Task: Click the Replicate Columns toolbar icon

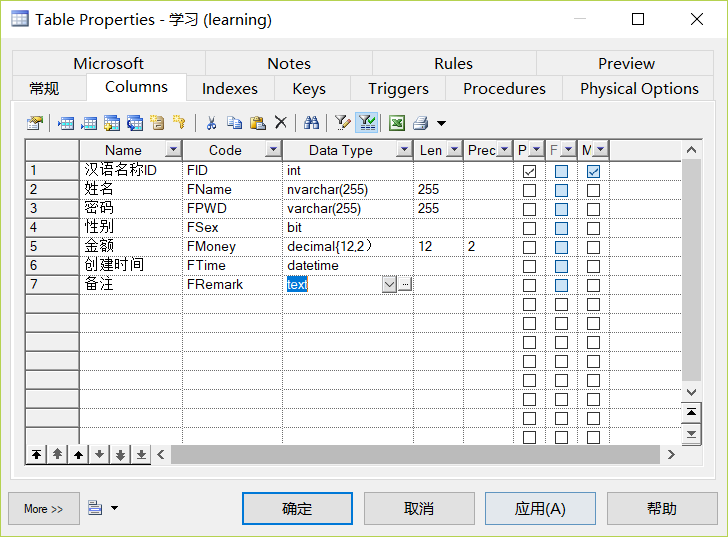Action: pos(135,123)
